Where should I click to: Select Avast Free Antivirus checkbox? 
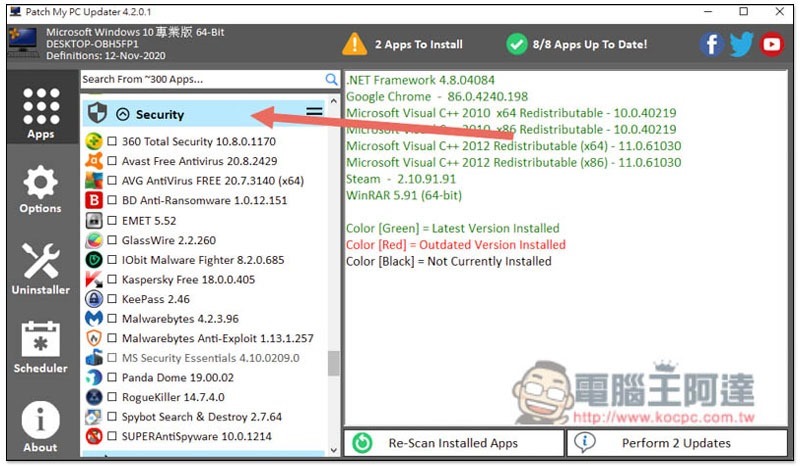click(112, 161)
